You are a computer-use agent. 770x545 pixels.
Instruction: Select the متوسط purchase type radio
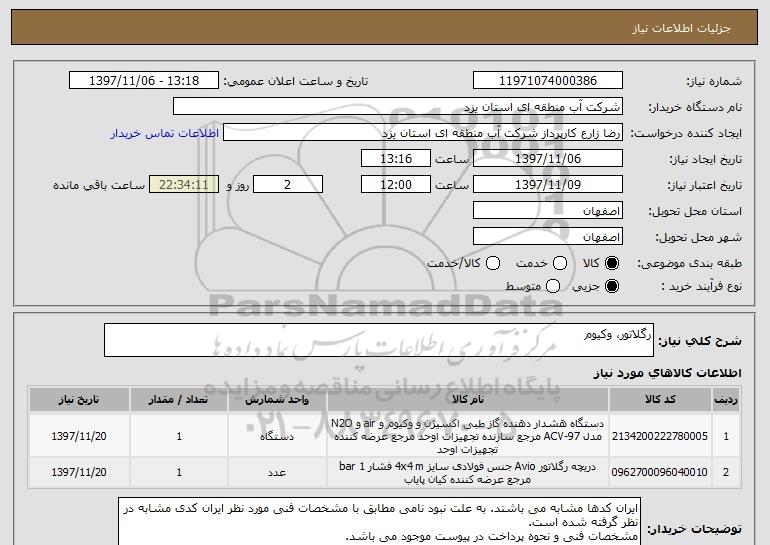(x=553, y=286)
